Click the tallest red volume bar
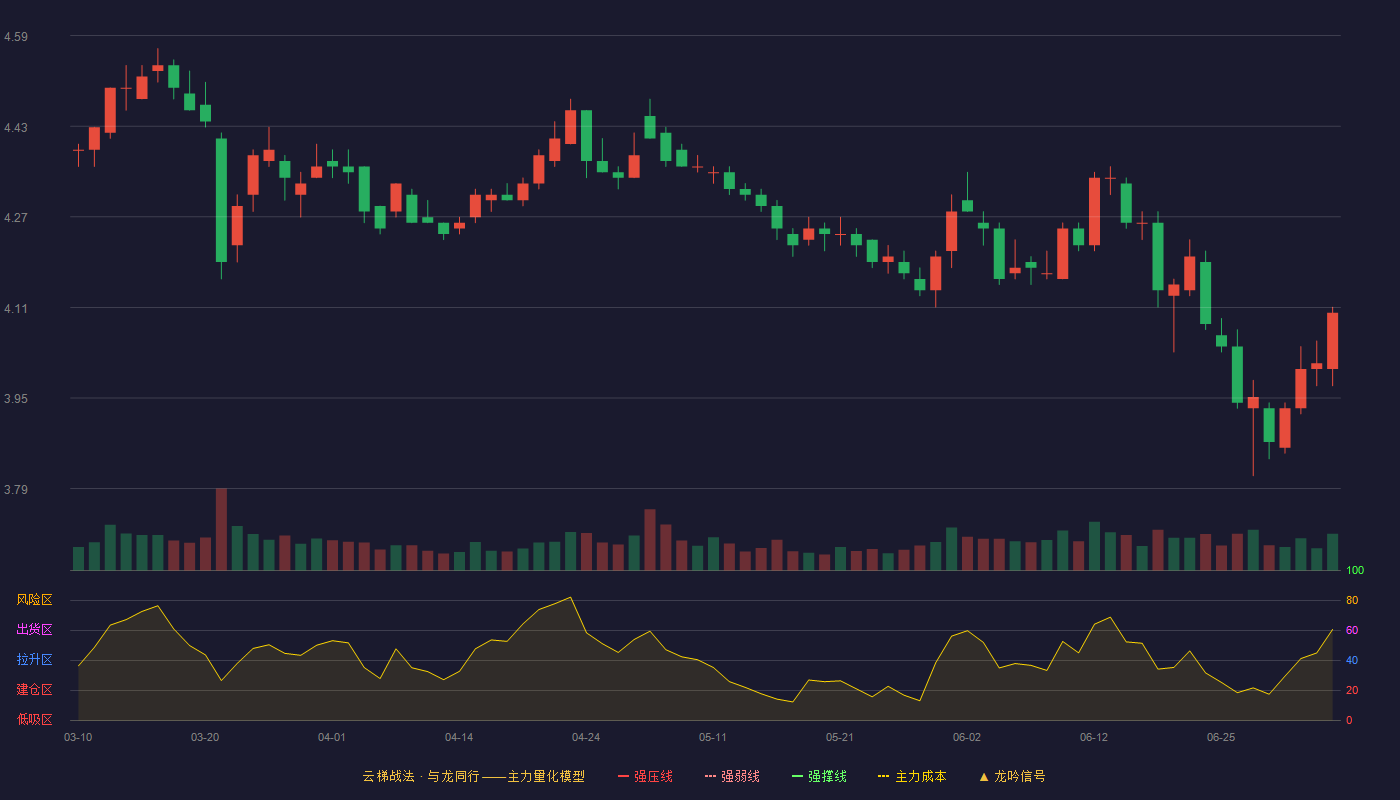The image size is (1400, 800). pos(221,529)
